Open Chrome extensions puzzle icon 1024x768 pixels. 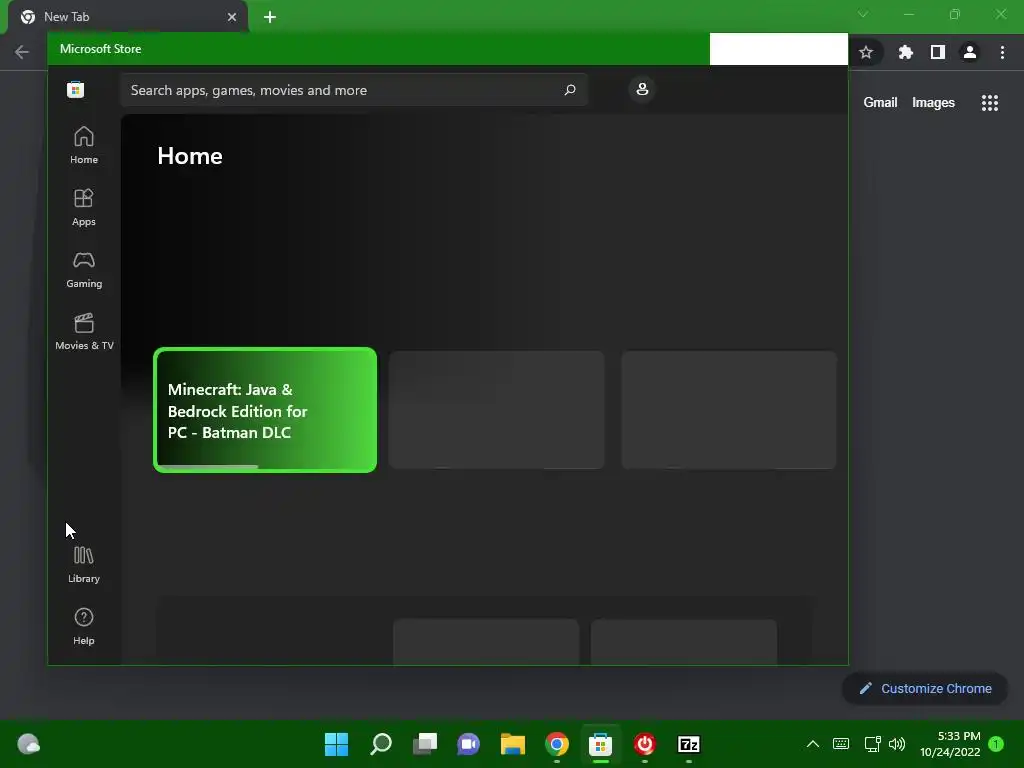coord(905,52)
